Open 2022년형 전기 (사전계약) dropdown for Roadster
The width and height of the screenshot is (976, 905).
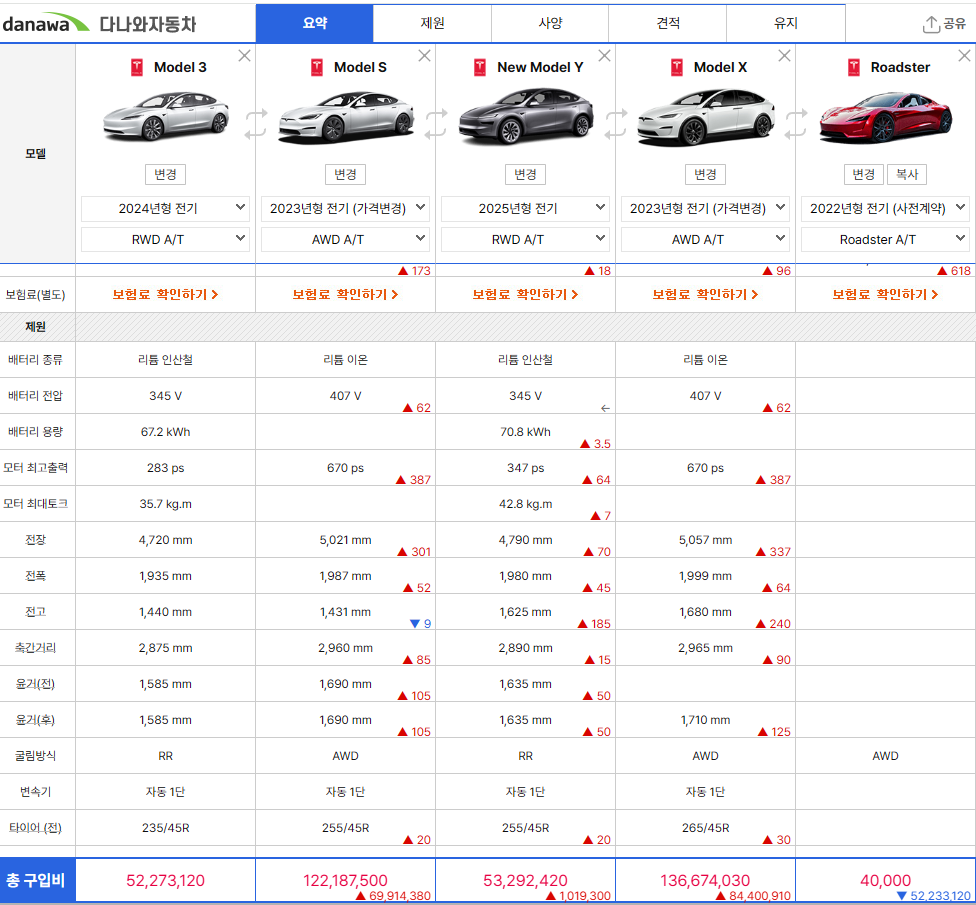point(885,209)
